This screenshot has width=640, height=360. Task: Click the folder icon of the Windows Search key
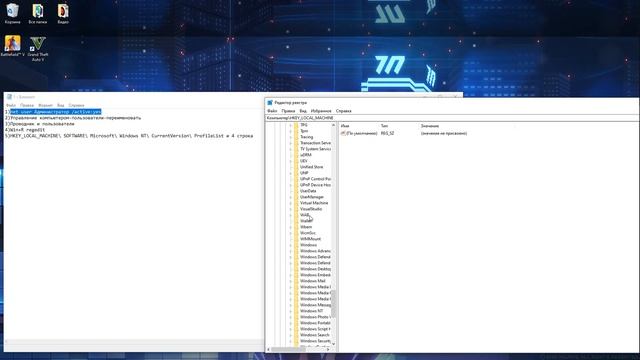[296, 335]
